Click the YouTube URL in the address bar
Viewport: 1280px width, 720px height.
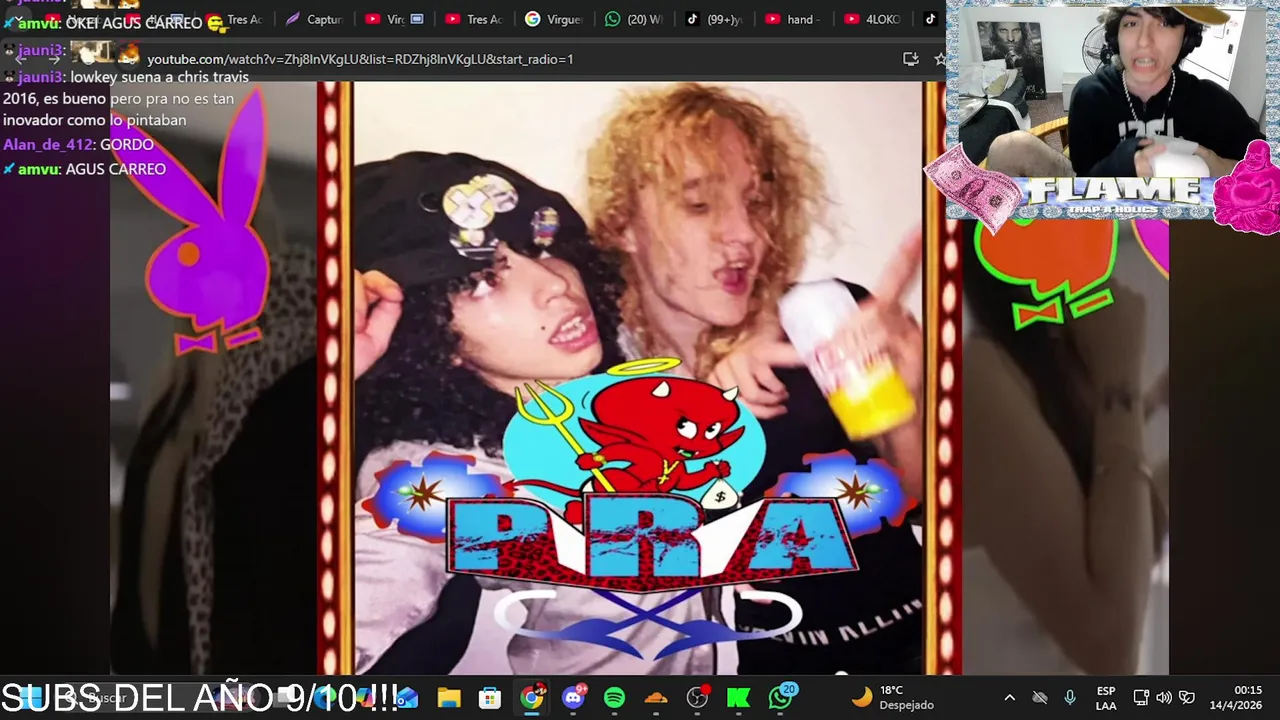[360, 59]
